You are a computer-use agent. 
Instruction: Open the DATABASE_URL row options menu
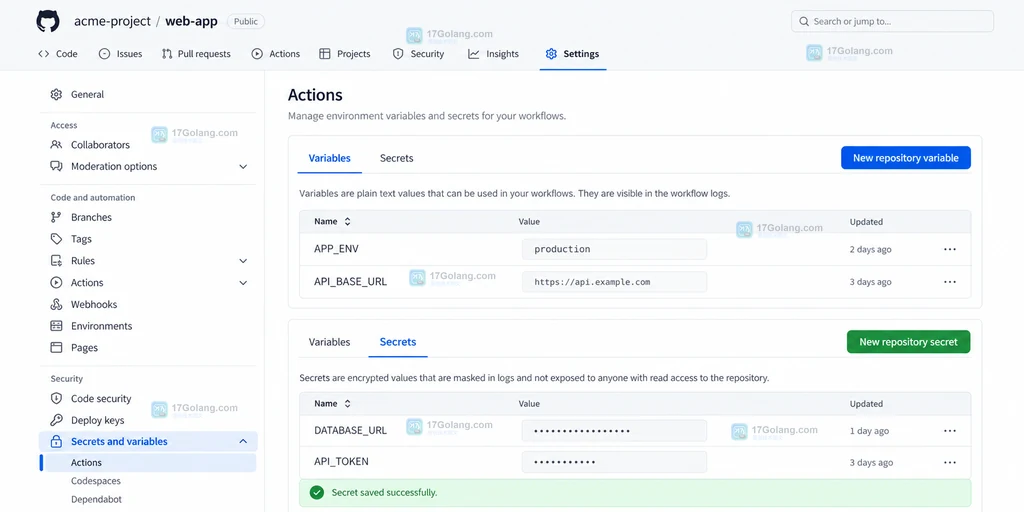950,430
